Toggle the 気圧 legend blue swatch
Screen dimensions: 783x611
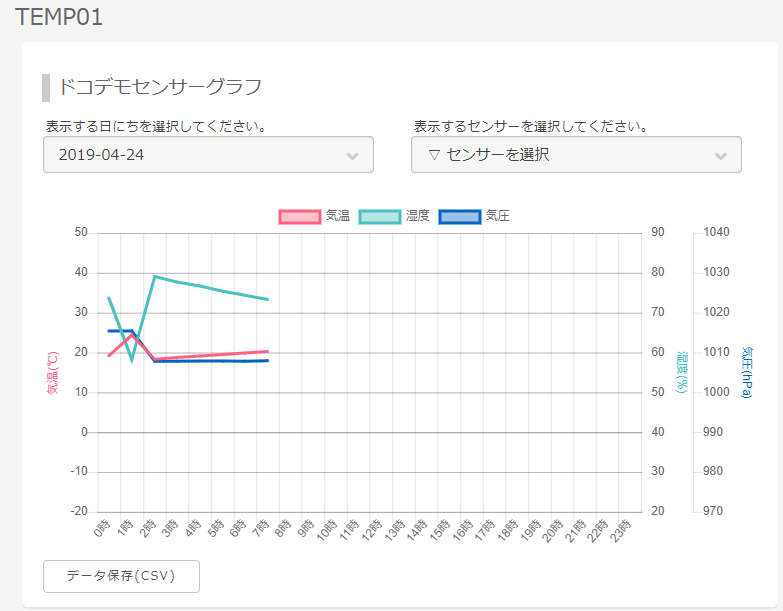pyautogui.click(x=460, y=216)
